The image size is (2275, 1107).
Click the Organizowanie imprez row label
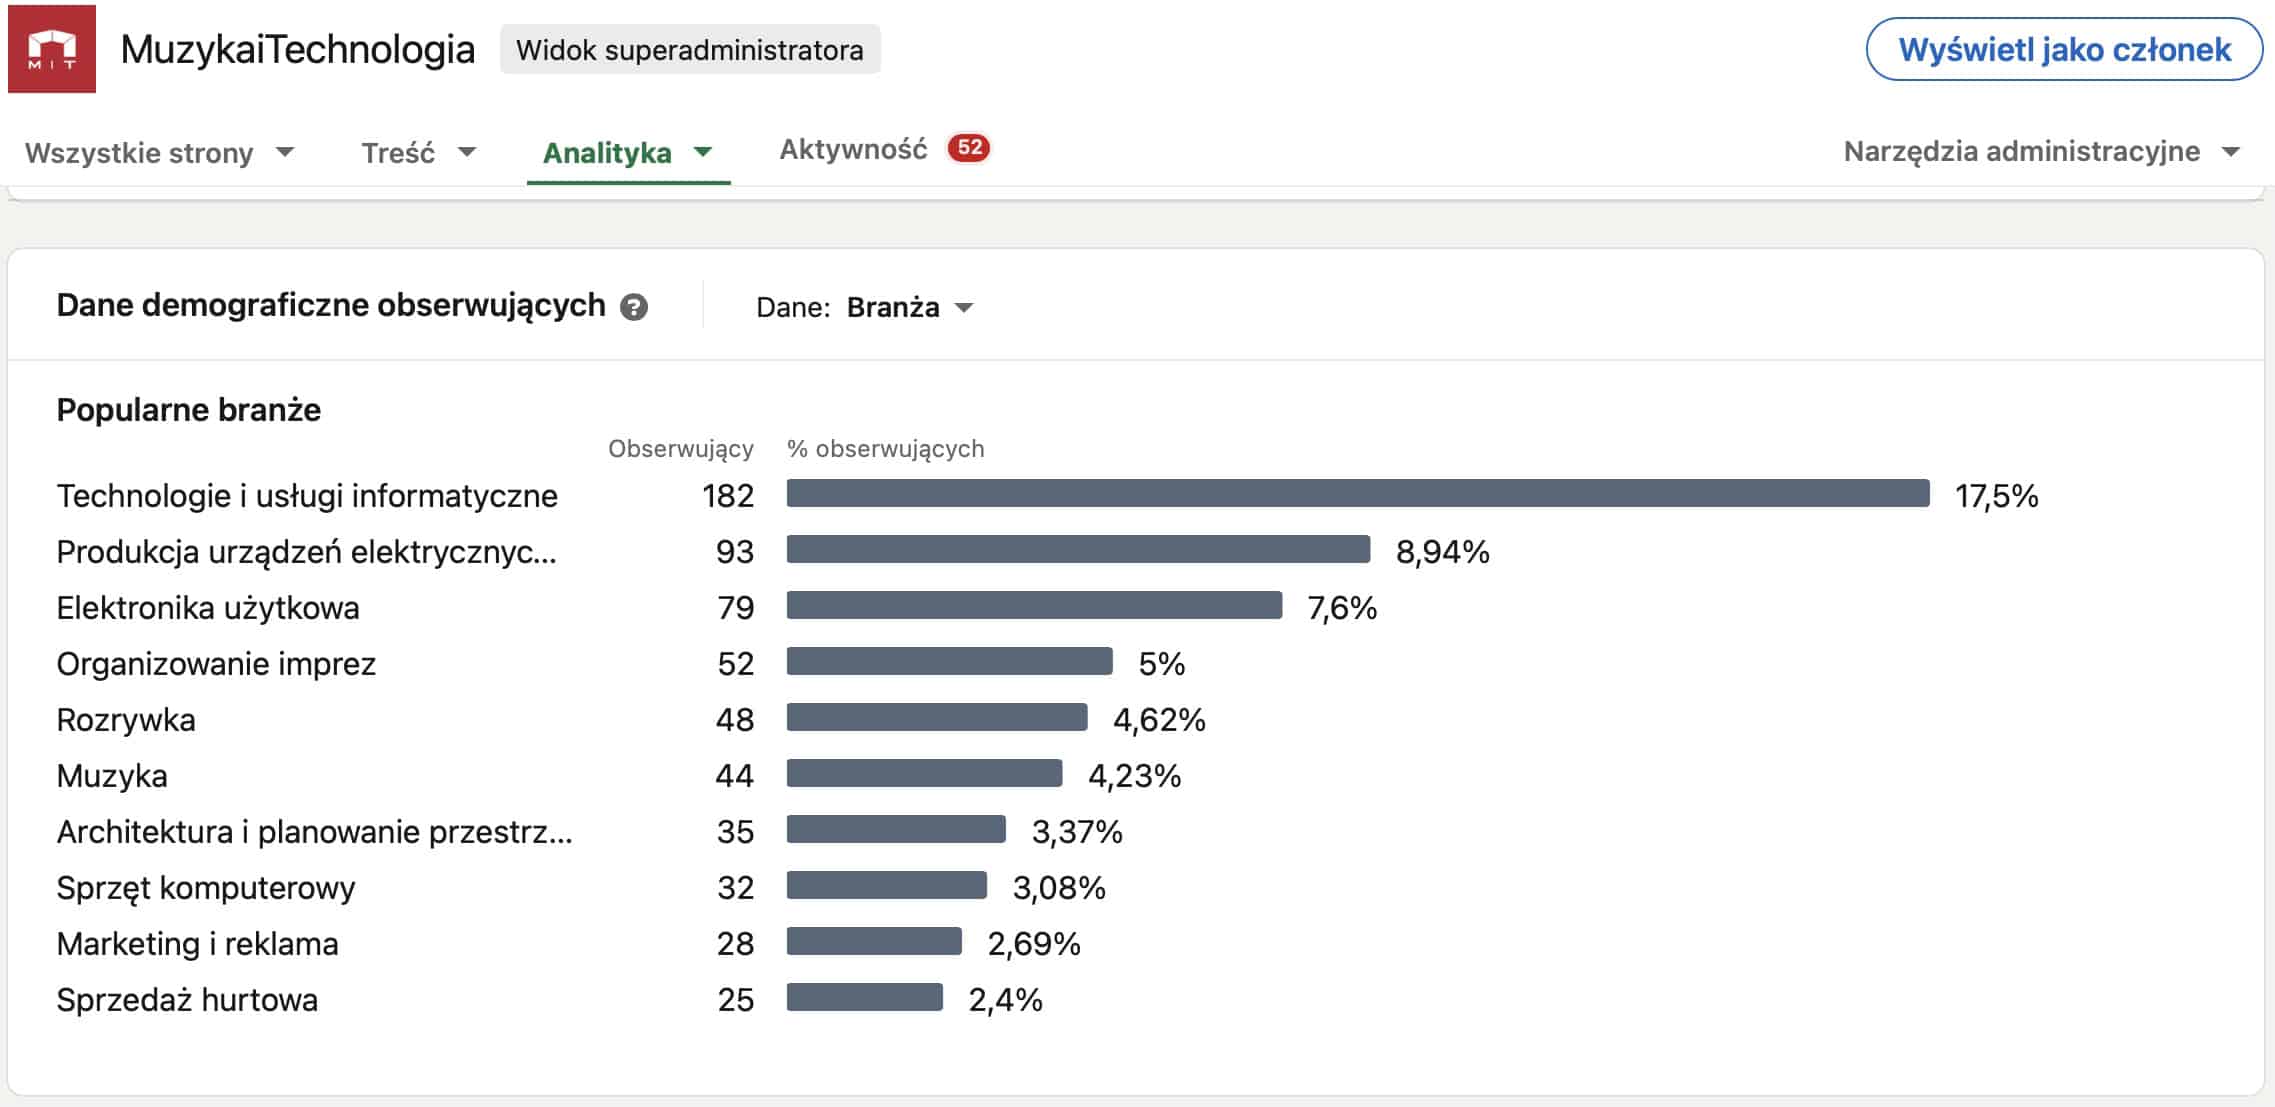coord(216,664)
